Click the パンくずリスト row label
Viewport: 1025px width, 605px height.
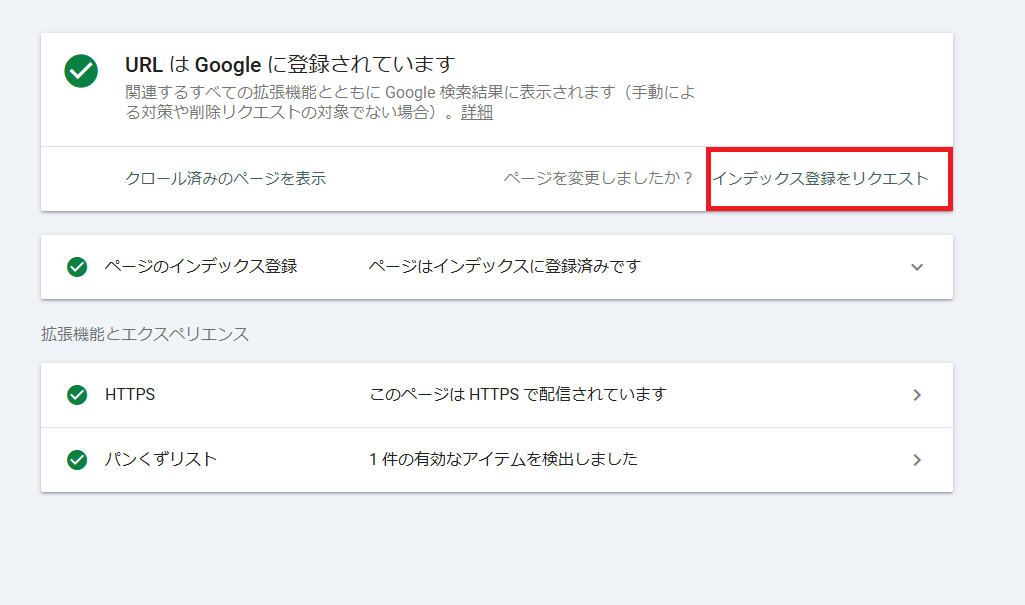coord(161,459)
